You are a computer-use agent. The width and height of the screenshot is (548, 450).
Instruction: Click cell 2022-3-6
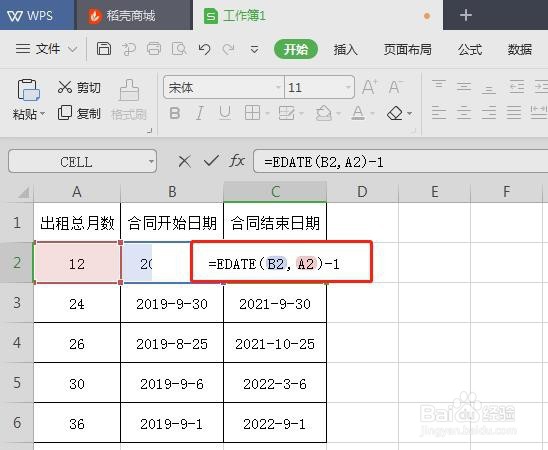pos(275,384)
